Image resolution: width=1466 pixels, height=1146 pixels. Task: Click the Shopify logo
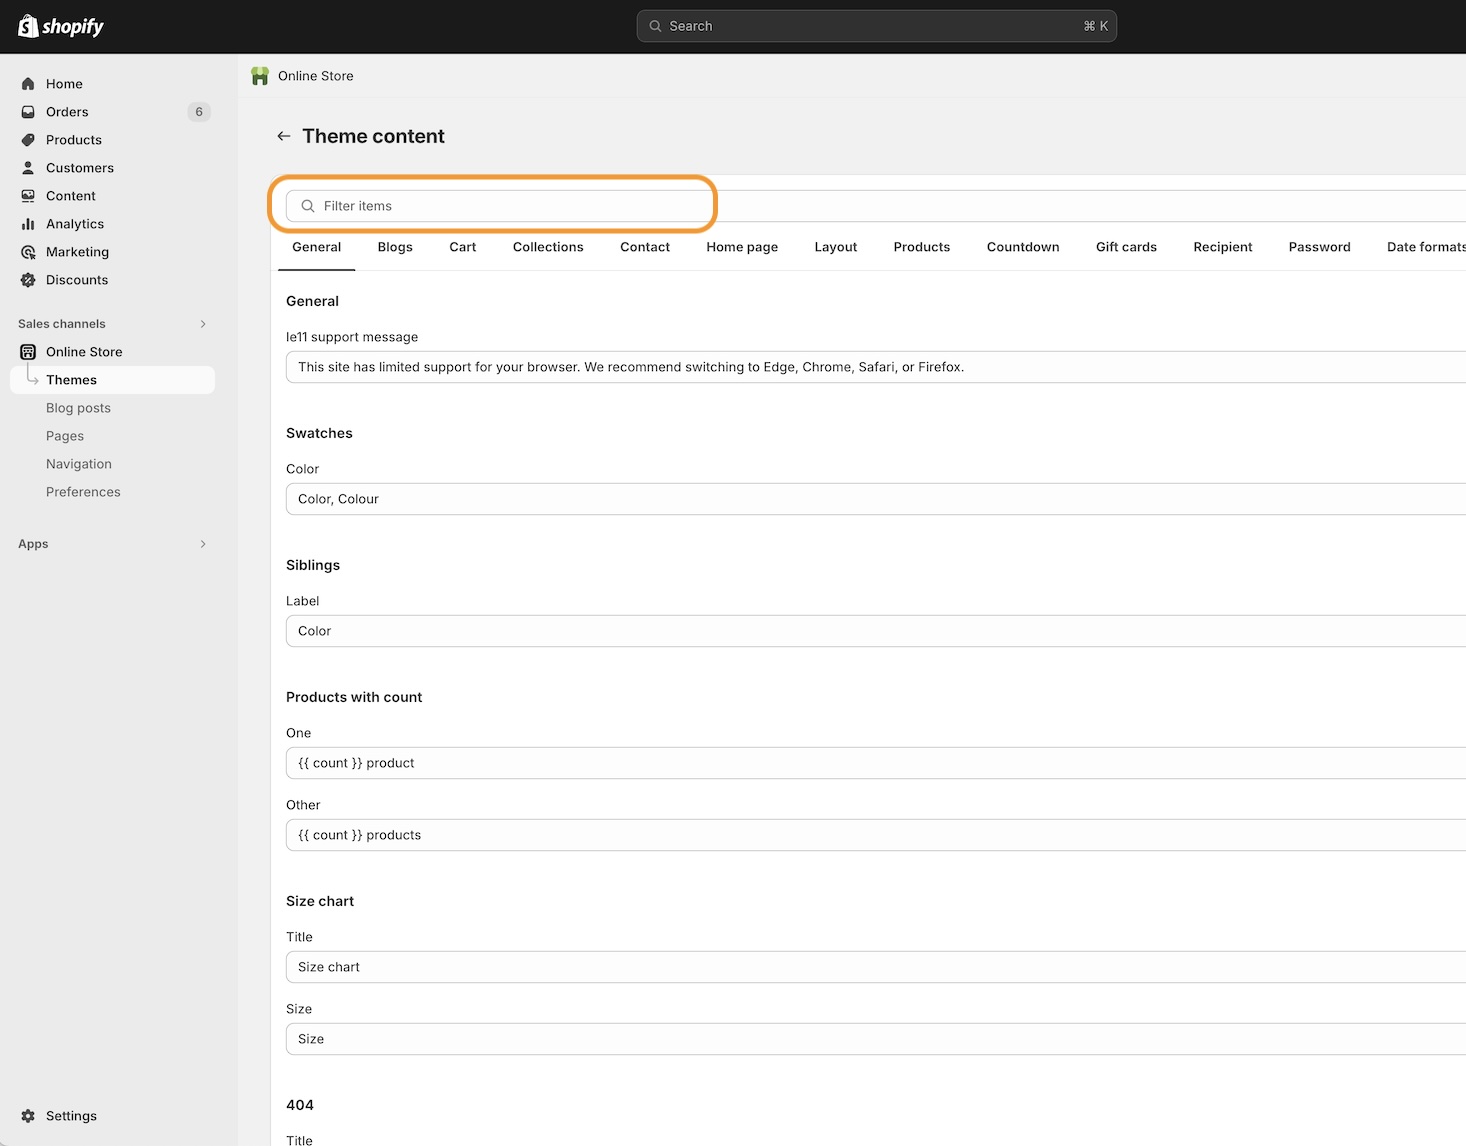[61, 26]
